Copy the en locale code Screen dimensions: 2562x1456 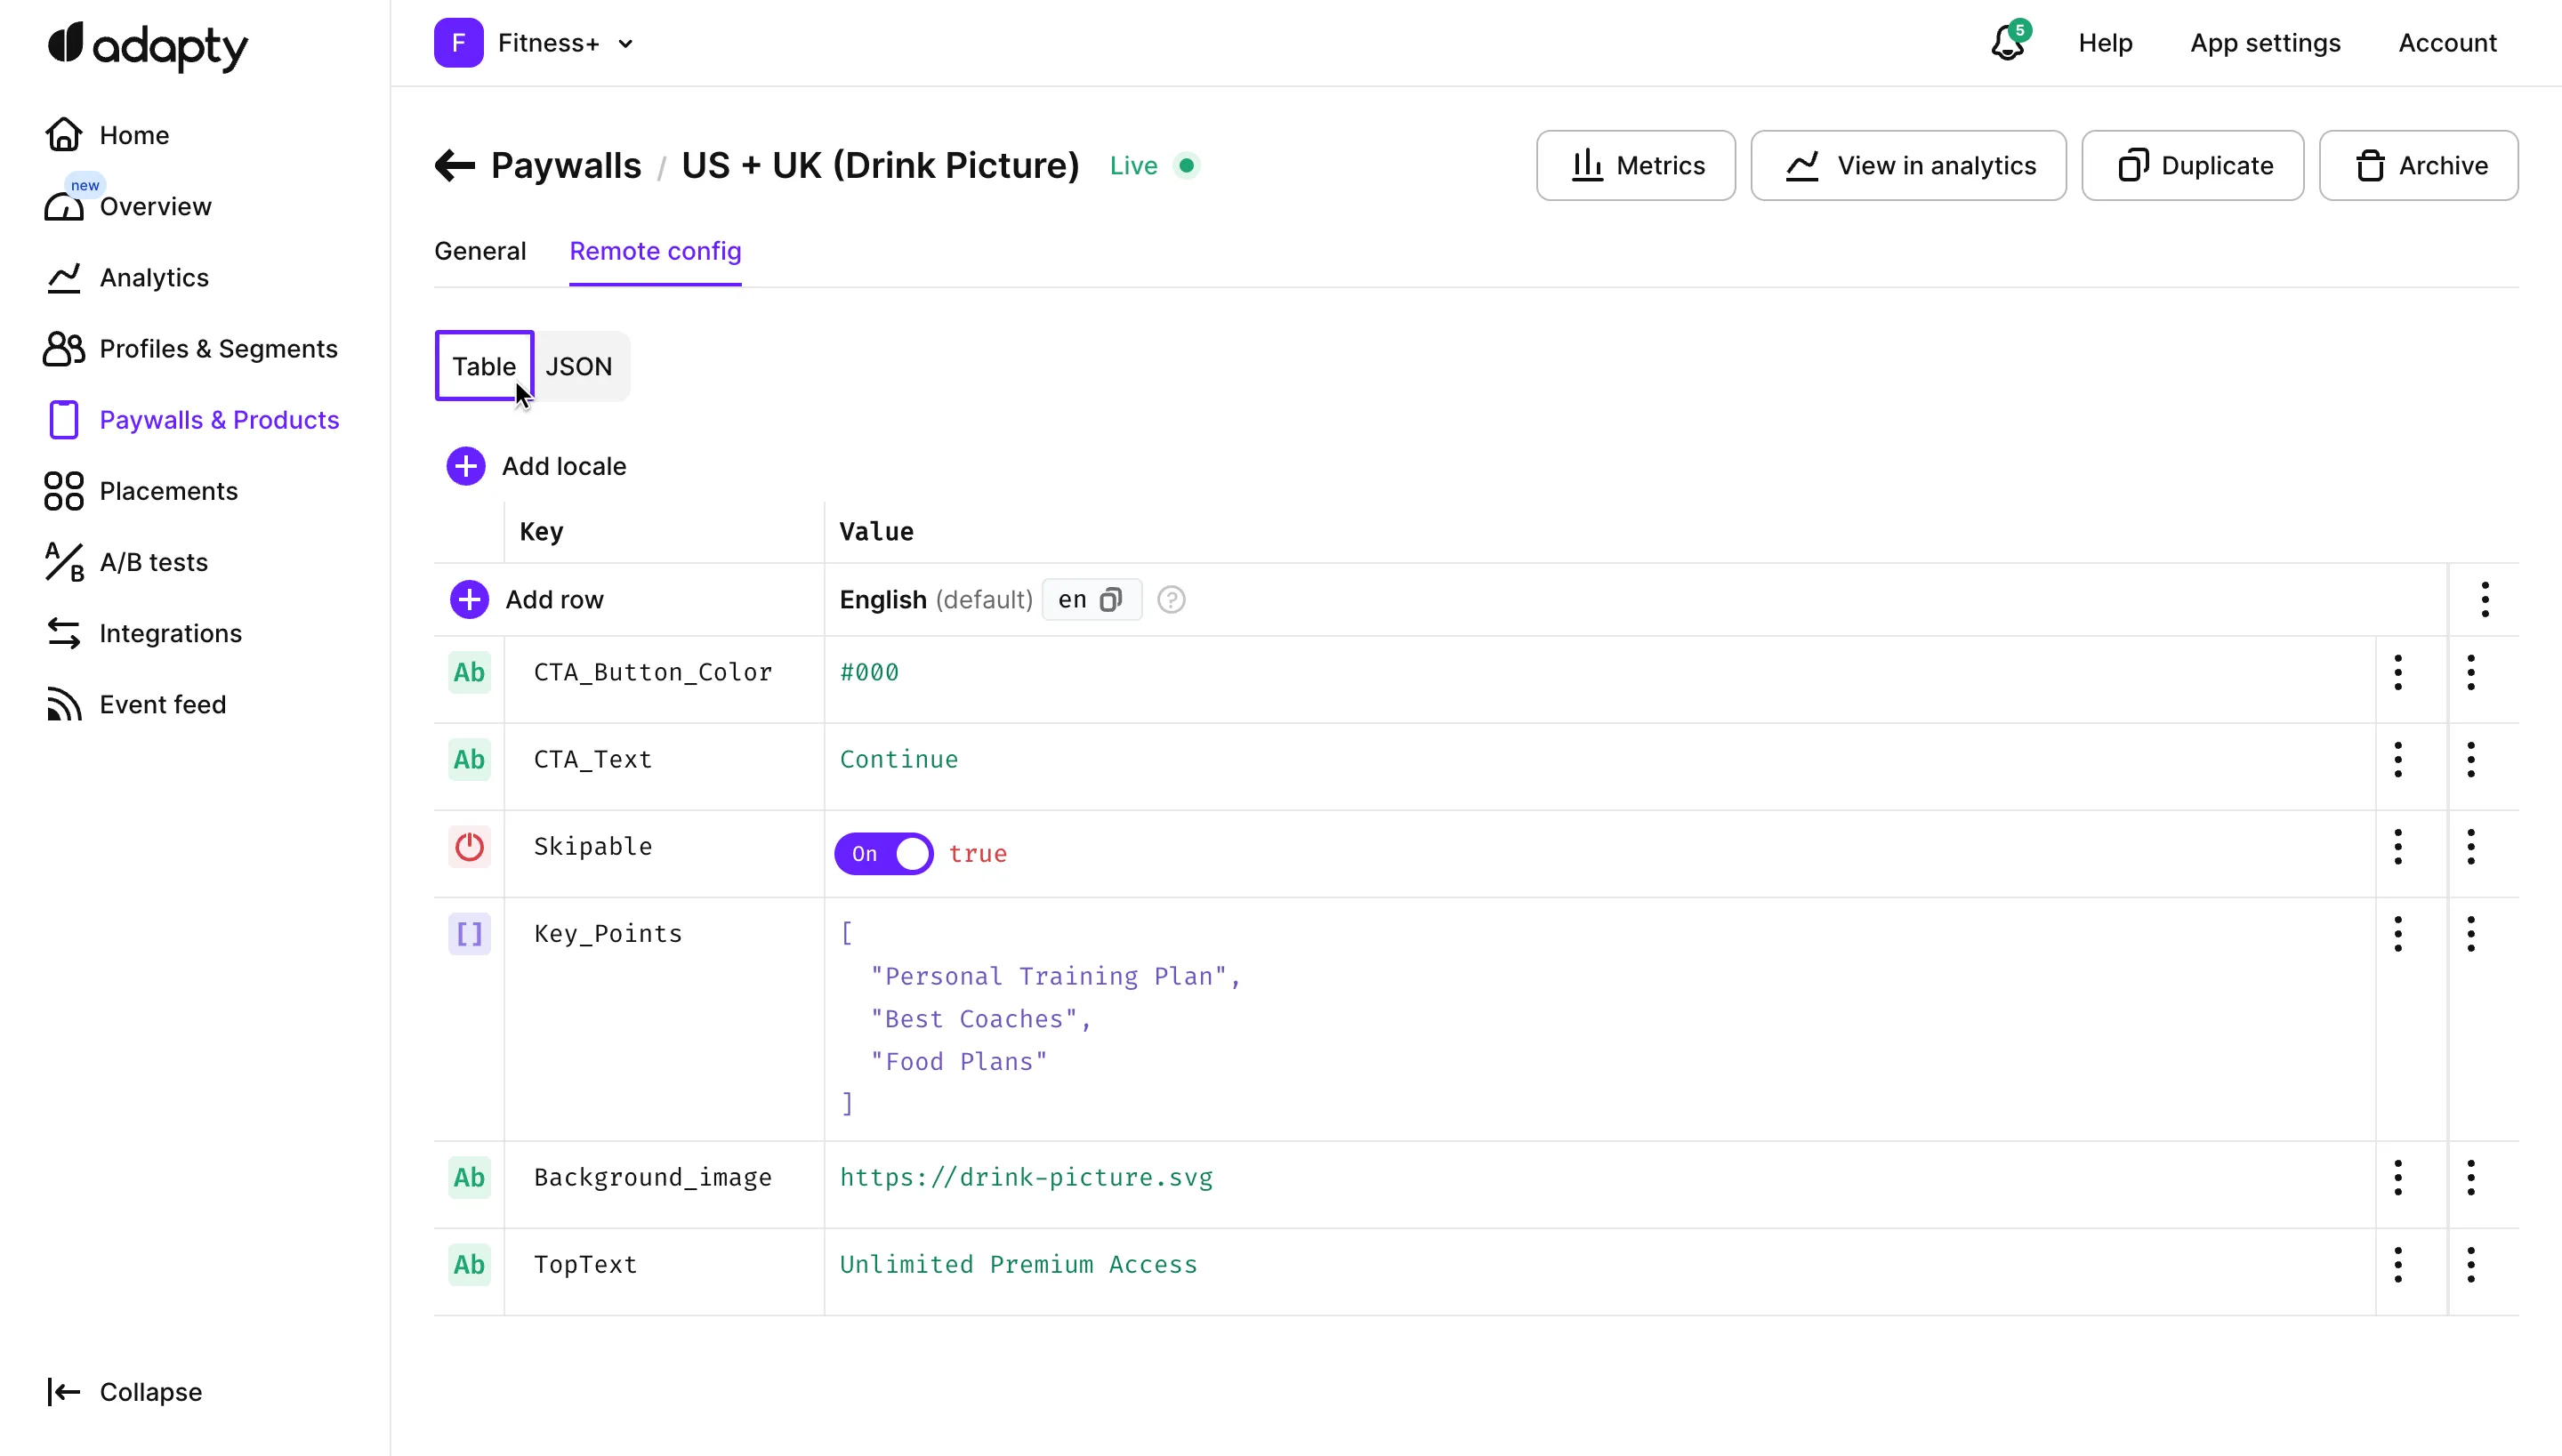1111,599
